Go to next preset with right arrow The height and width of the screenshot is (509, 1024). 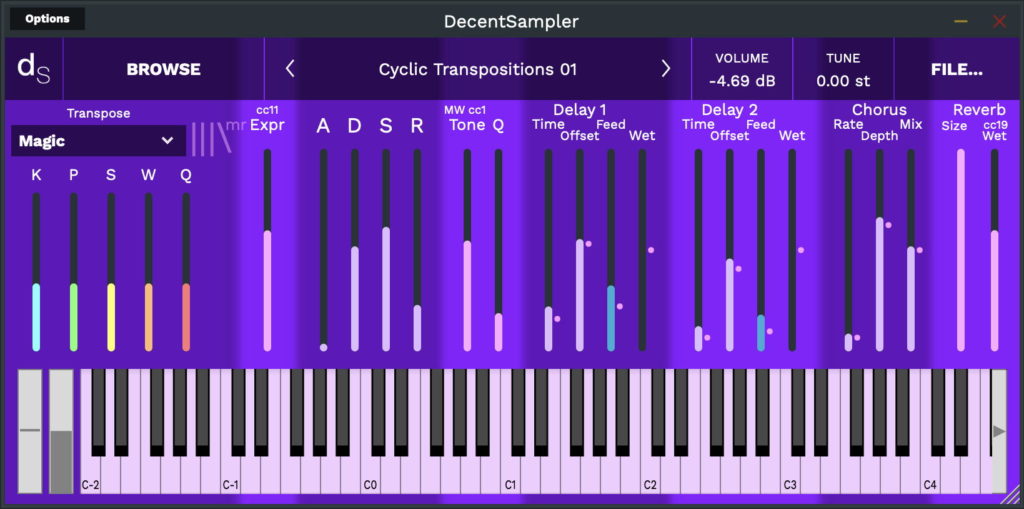tap(665, 69)
